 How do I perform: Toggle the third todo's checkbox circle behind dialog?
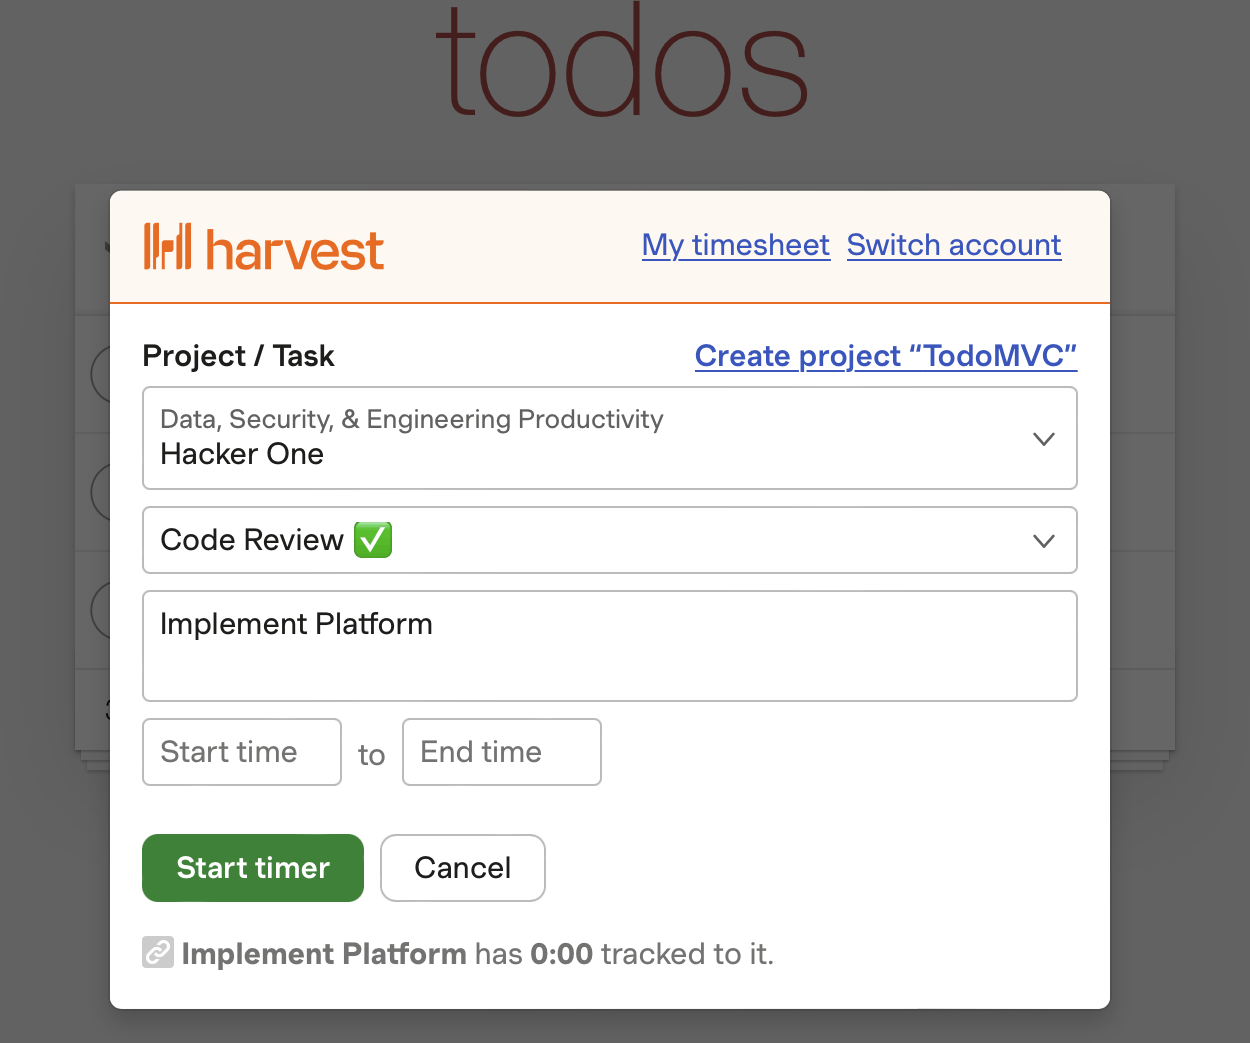click(x=99, y=610)
